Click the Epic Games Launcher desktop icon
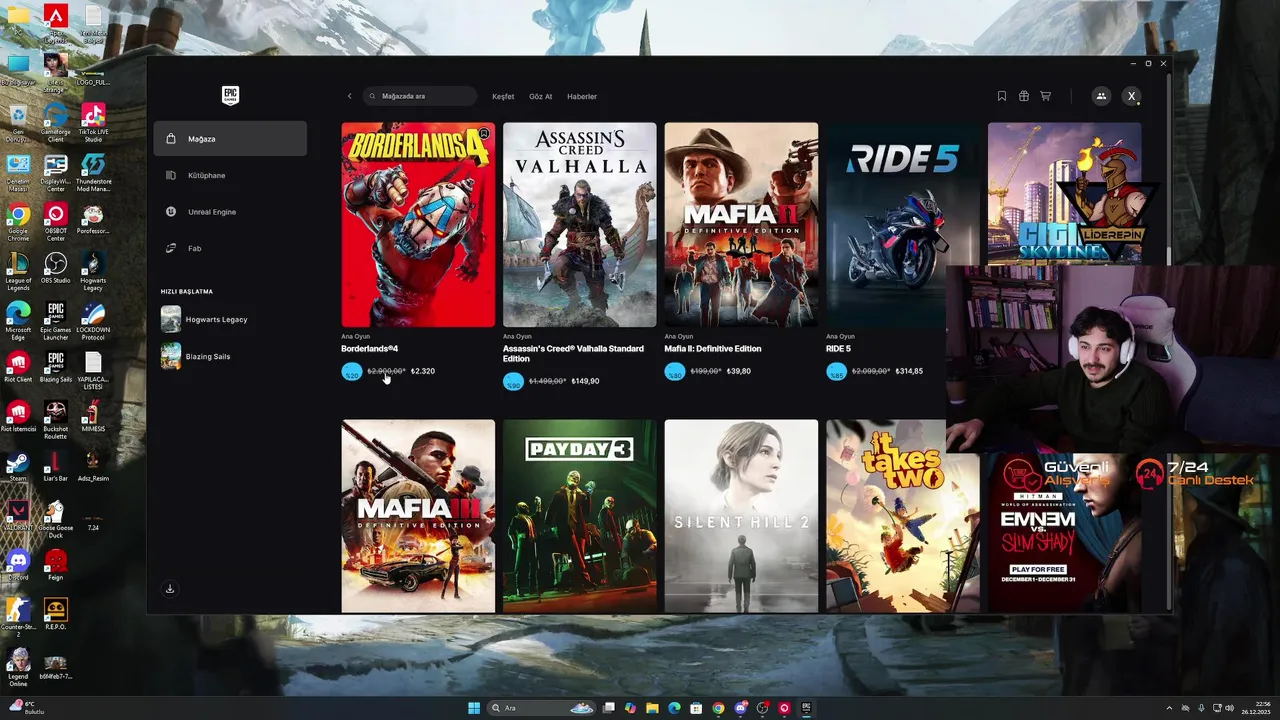The height and width of the screenshot is (720, 1280). point(56,318)
